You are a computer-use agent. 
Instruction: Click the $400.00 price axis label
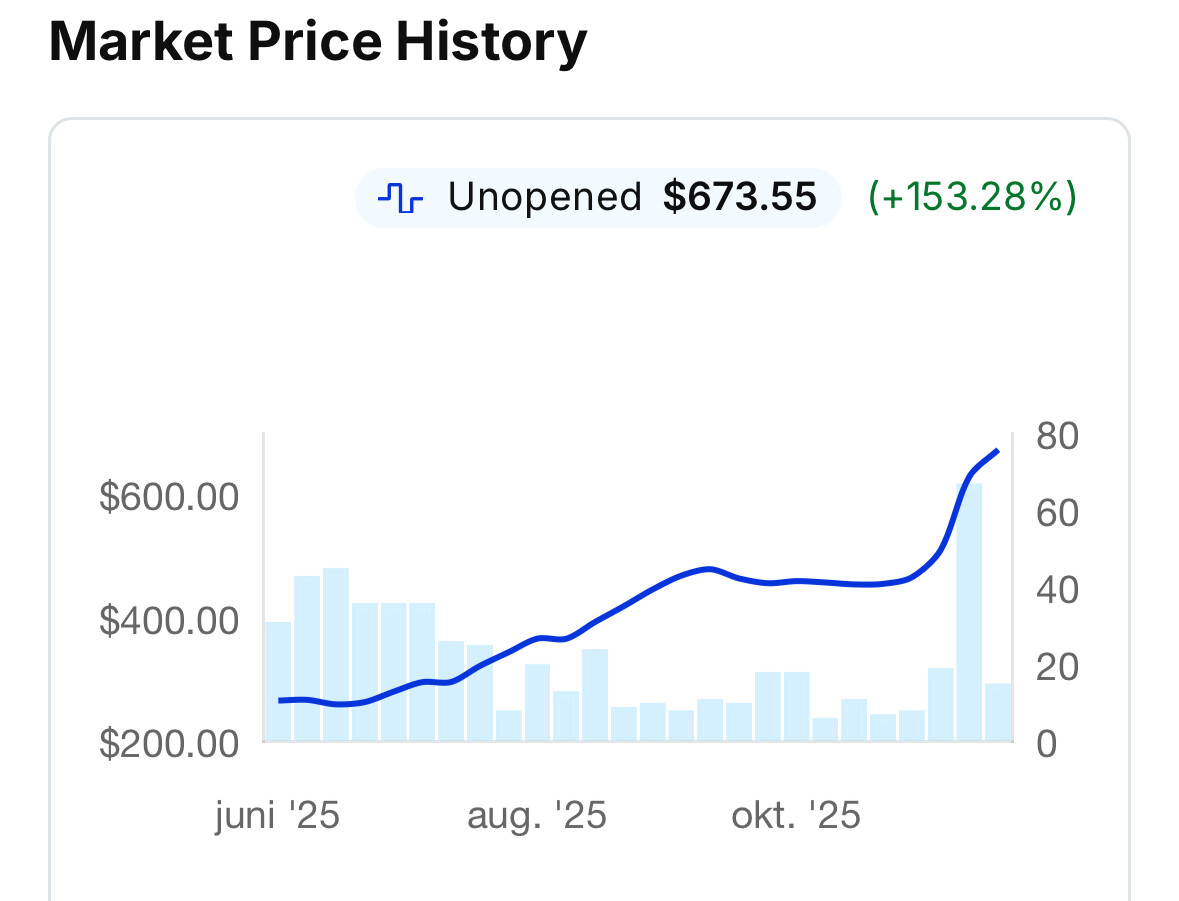pos(169,621)
